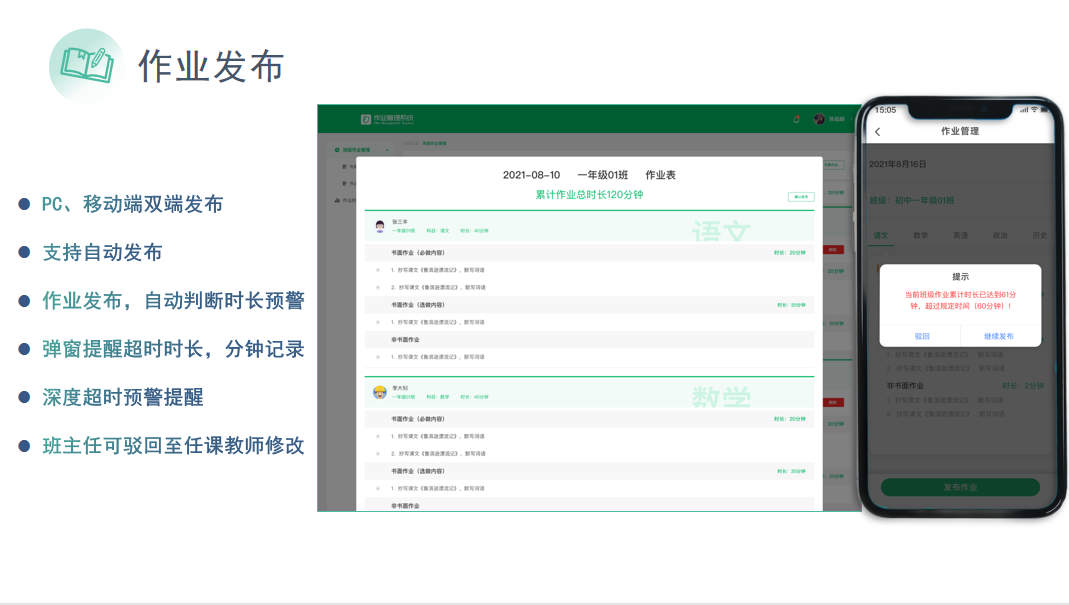
Task: Remove item 1 under 语文 非书面作业
Action: click(378, 357)
